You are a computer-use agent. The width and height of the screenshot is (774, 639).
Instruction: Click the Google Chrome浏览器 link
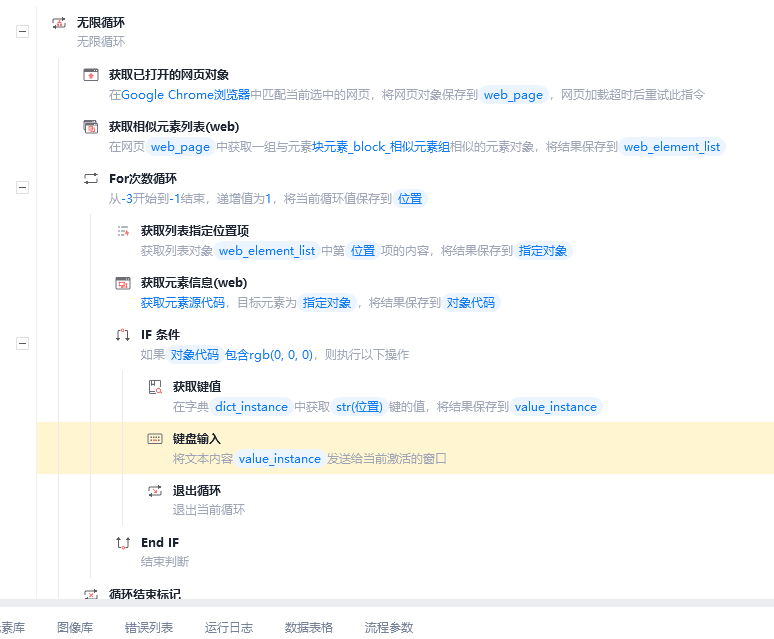pyautogui.click(x=186, y=95)
